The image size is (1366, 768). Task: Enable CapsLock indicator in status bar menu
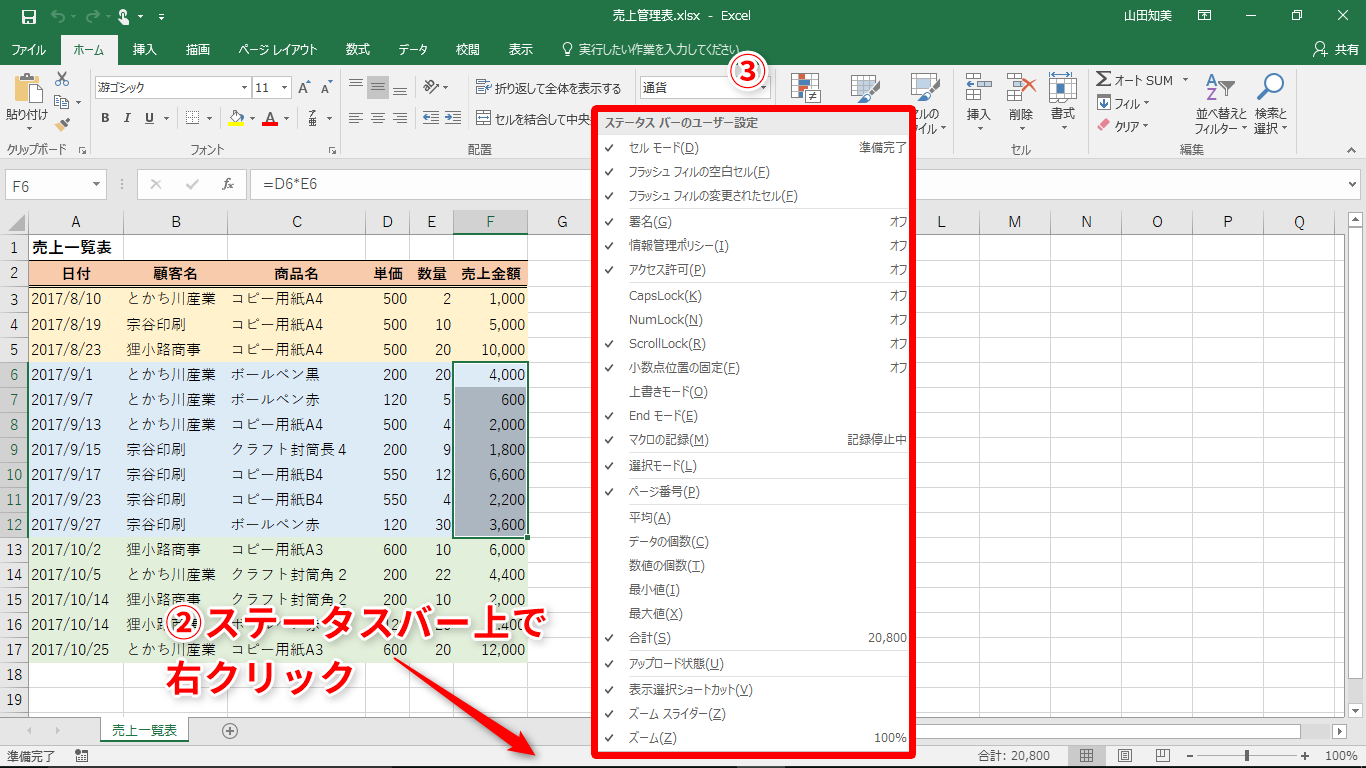pos(755,296)
